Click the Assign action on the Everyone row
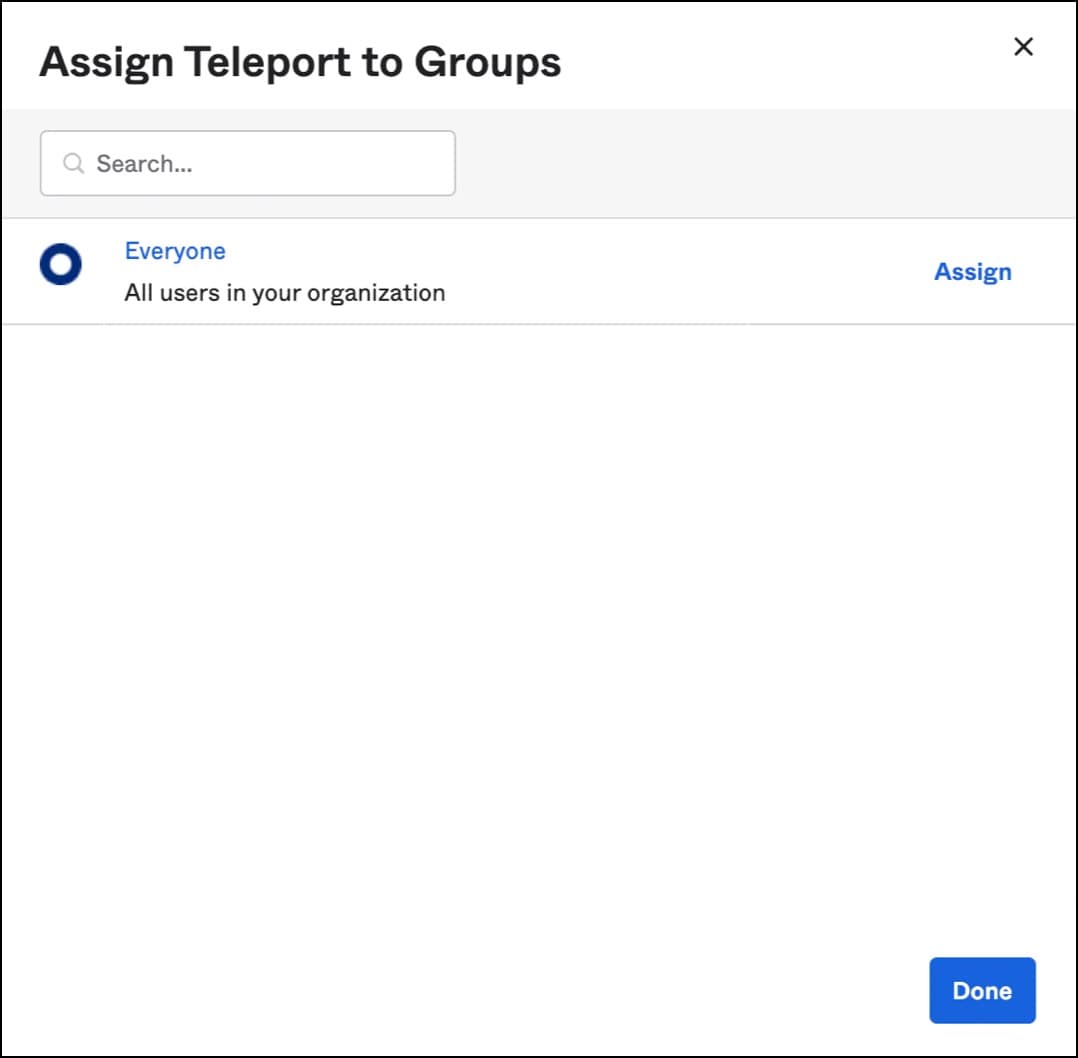 click(973, 271)
